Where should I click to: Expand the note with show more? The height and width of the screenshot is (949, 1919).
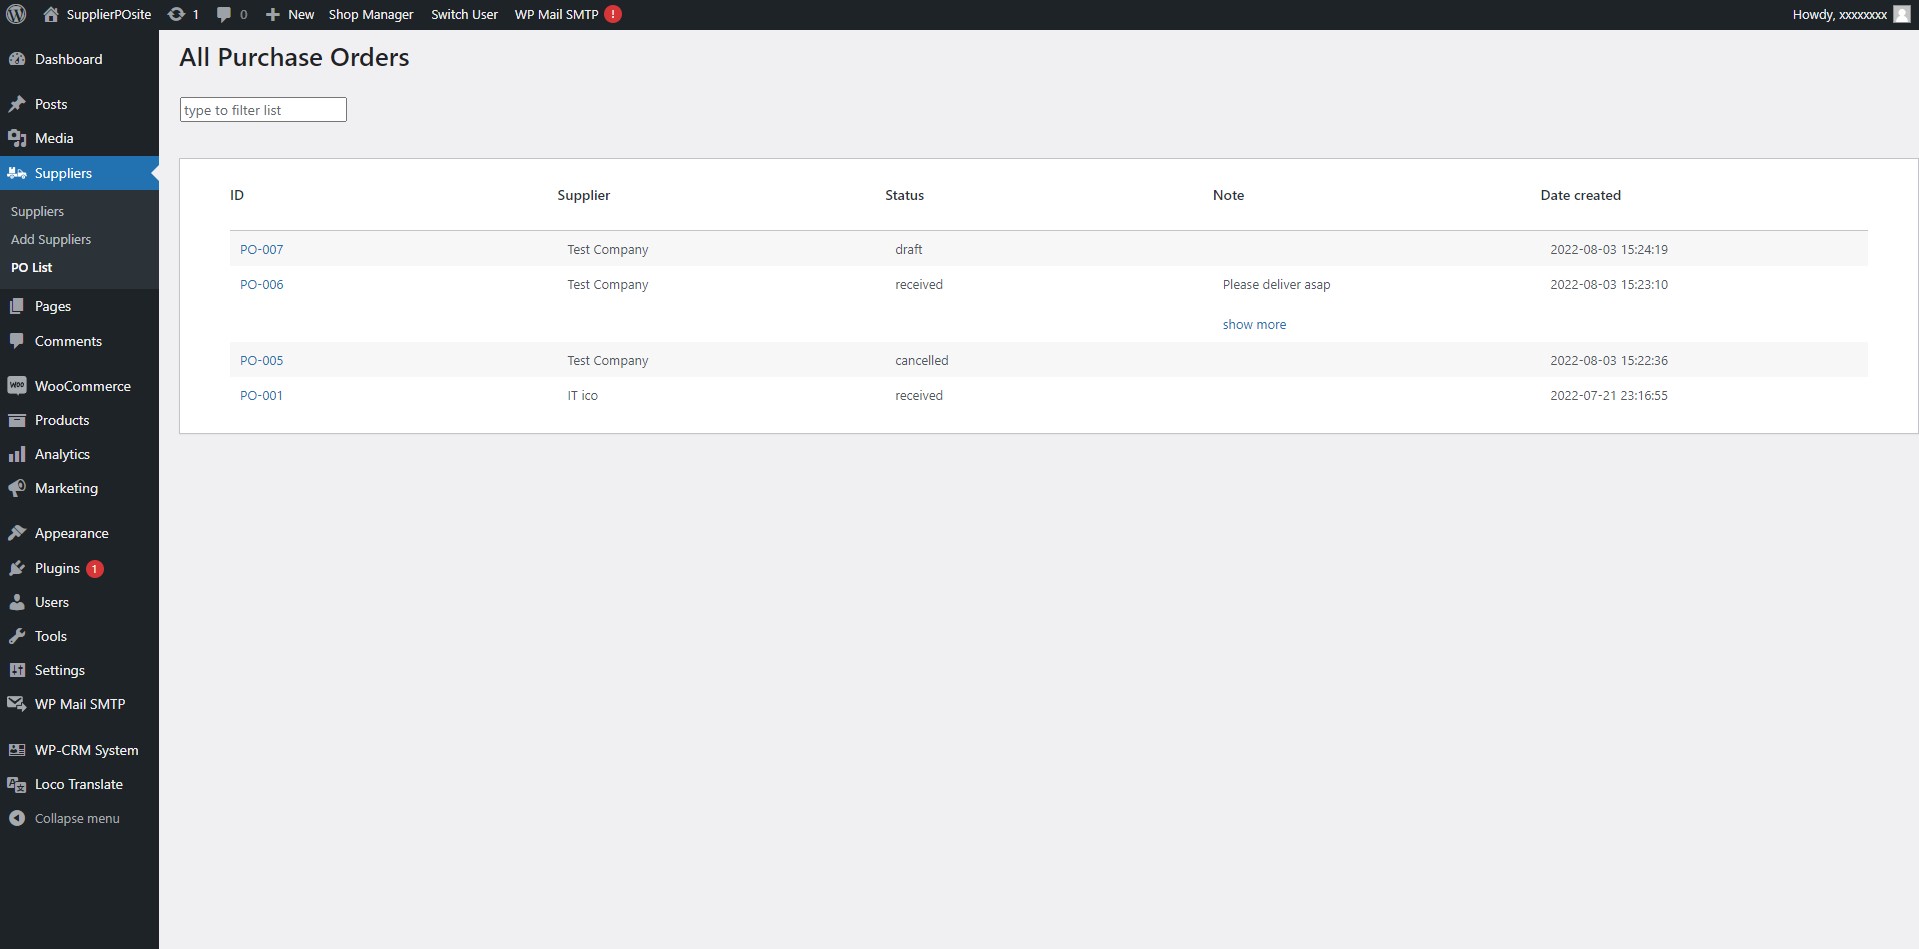pyautogui.click(x=1254, y=324)
